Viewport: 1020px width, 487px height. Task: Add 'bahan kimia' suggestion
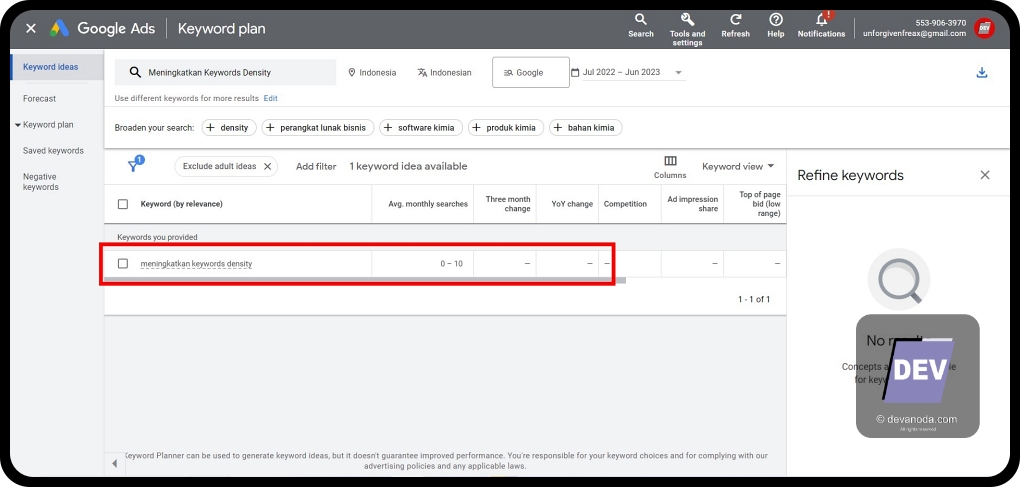[x=585, y=127]
